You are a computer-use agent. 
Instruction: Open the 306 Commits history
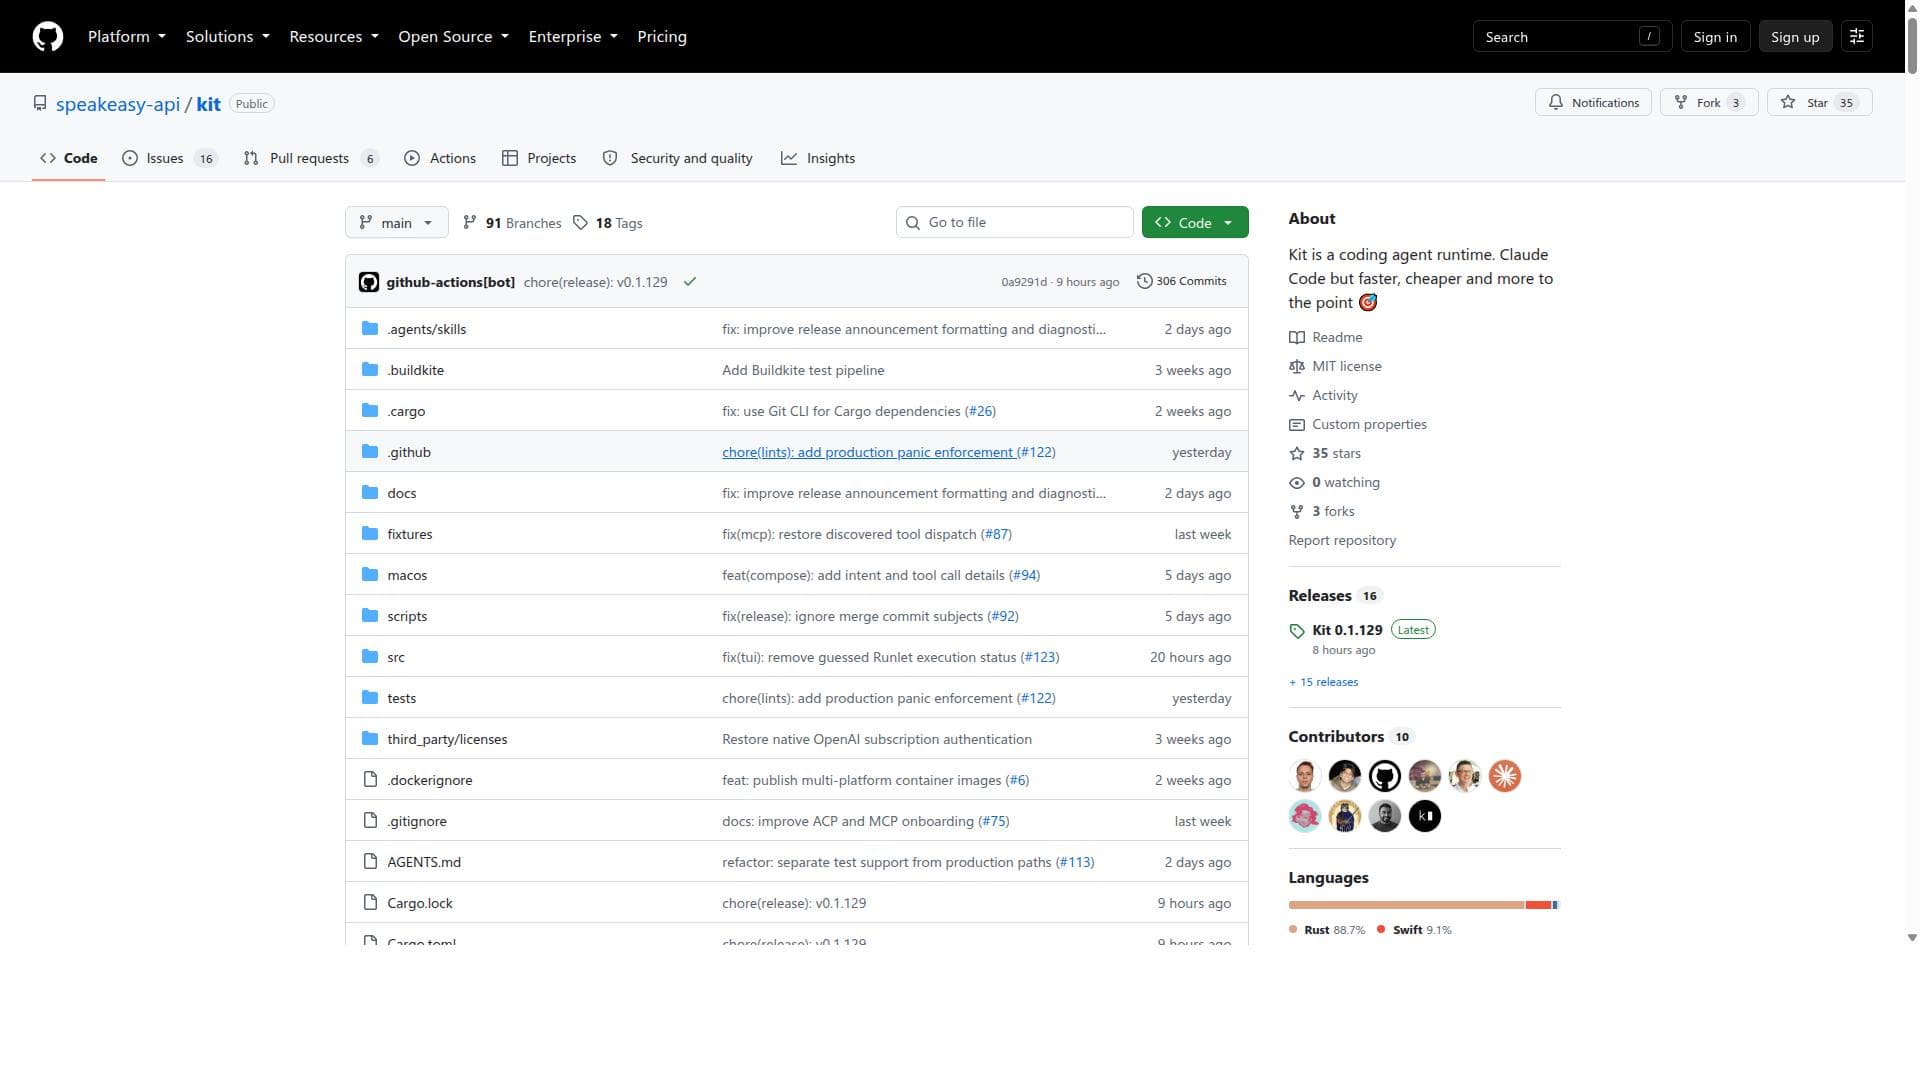1182,282
